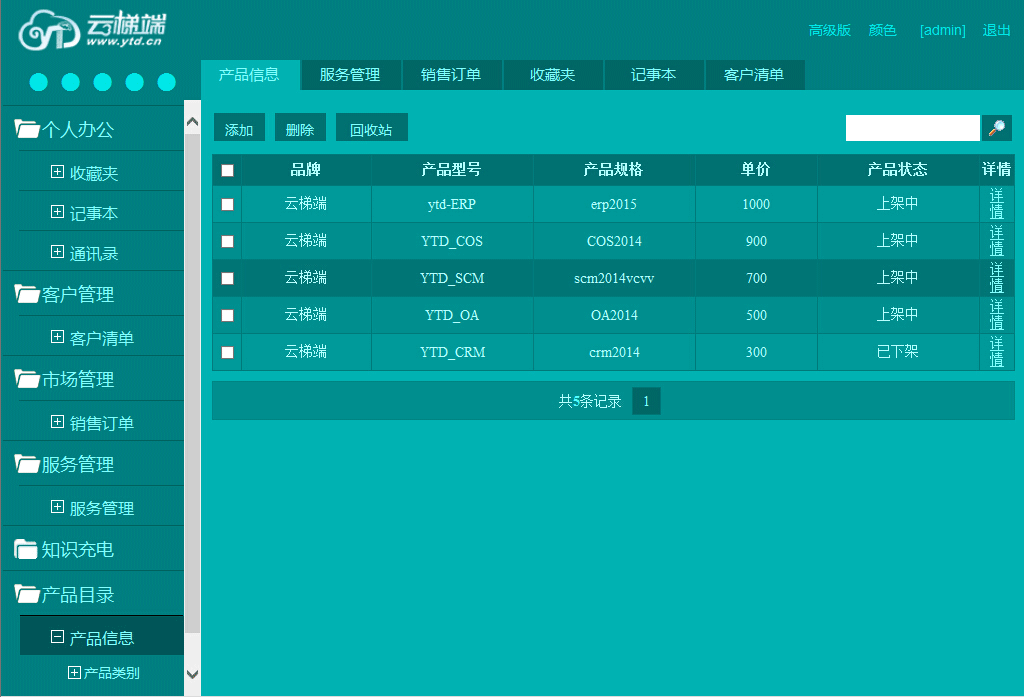Image resolution: width=1024 pixels, height=697 pixels.
Task: Click the scm2014vcvv spec cell
Action: [614, 278]
